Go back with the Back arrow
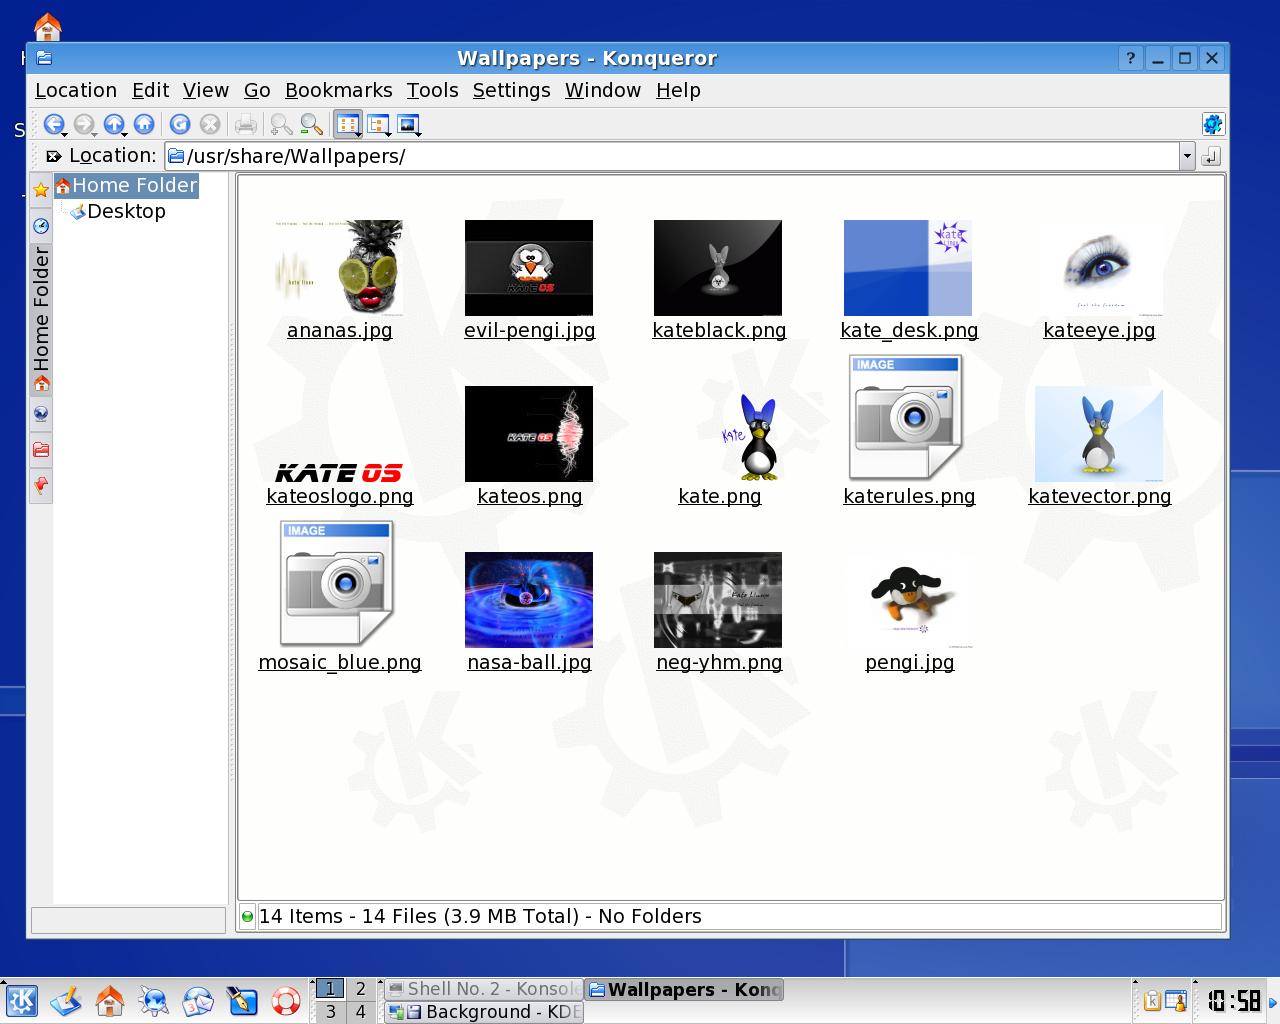 (54, 124)
